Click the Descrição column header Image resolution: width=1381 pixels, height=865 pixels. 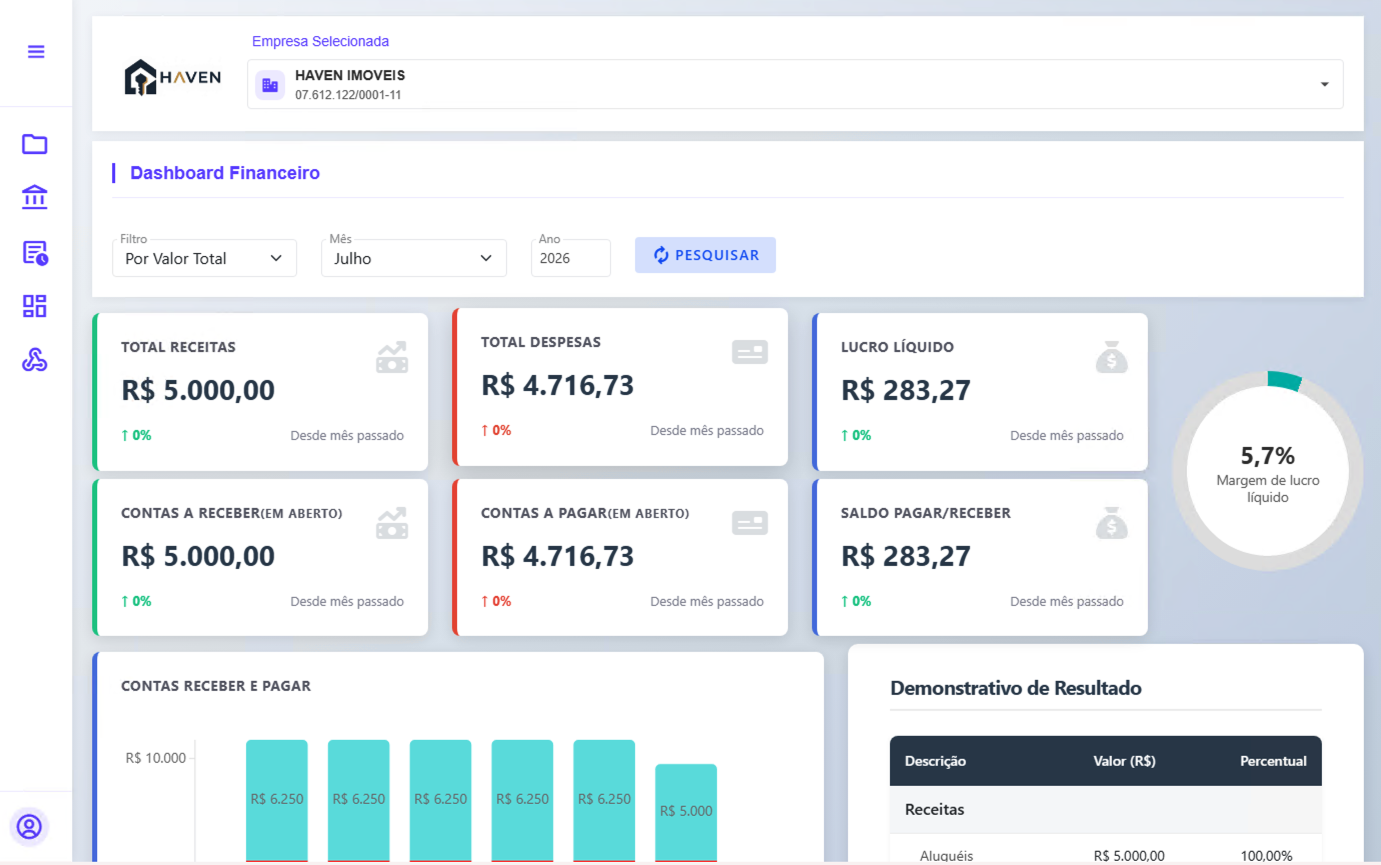pos(935,761)
